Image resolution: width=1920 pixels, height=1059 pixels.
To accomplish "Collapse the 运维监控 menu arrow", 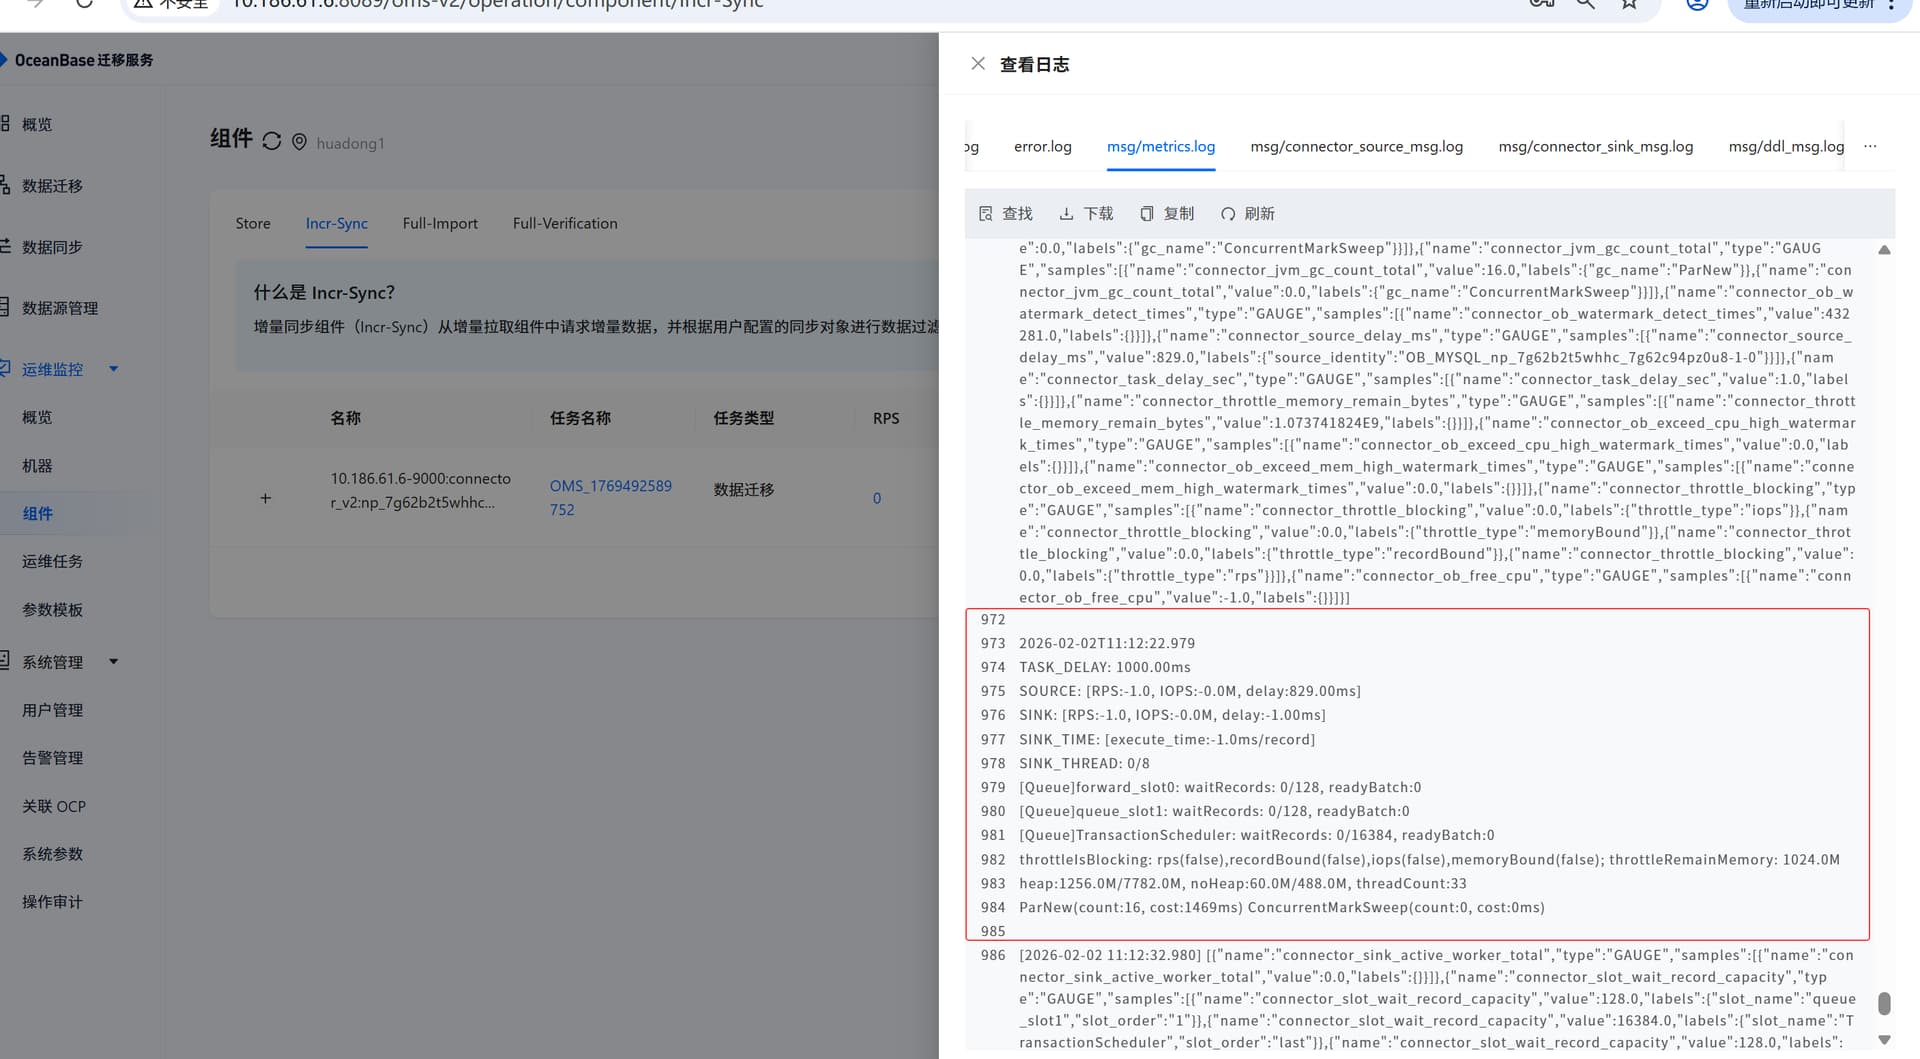I will pyautogui.click(x=114, y=369).
